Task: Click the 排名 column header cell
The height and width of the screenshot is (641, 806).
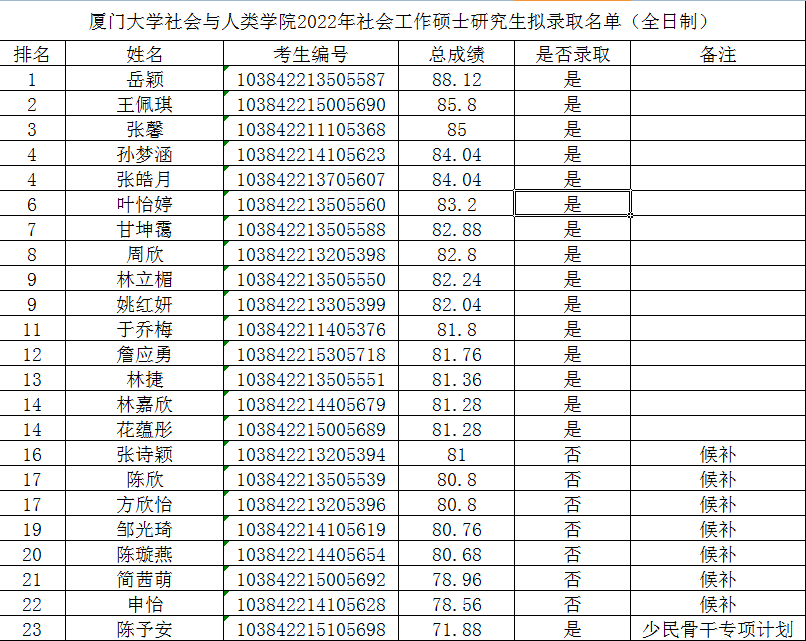Action: click(x=32, y=53)
